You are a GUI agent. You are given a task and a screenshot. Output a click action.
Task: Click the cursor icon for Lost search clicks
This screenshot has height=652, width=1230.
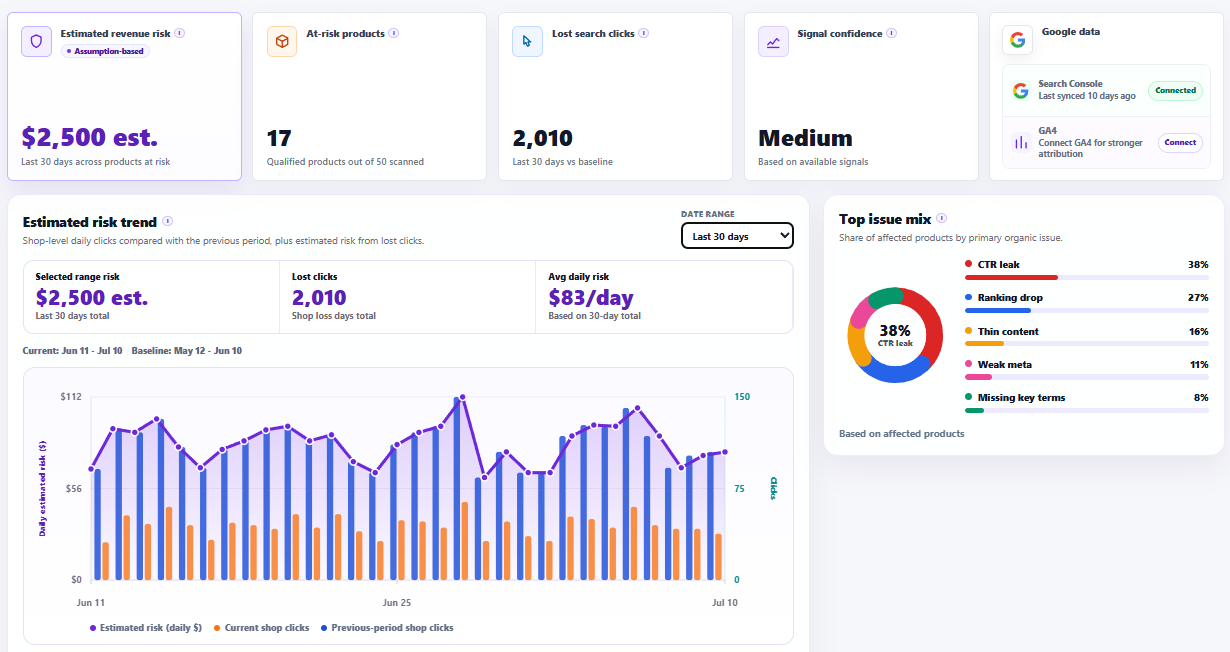(528, 42)
